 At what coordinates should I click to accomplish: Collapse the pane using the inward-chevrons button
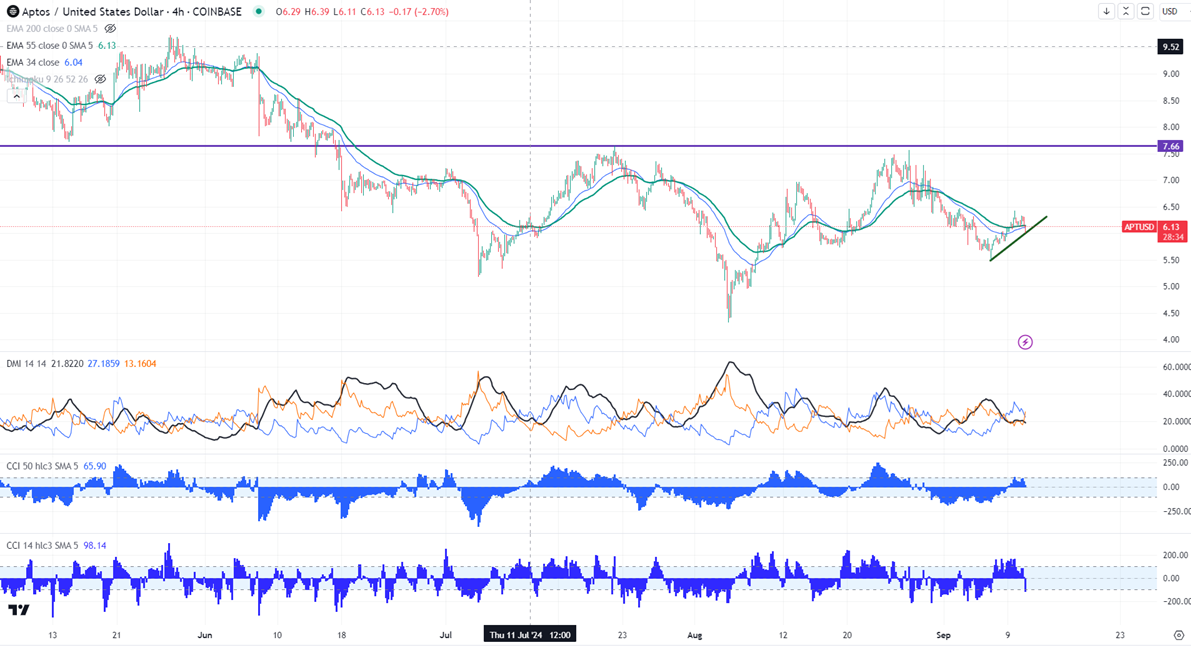pyautogui.click(x=1126, y=11)
